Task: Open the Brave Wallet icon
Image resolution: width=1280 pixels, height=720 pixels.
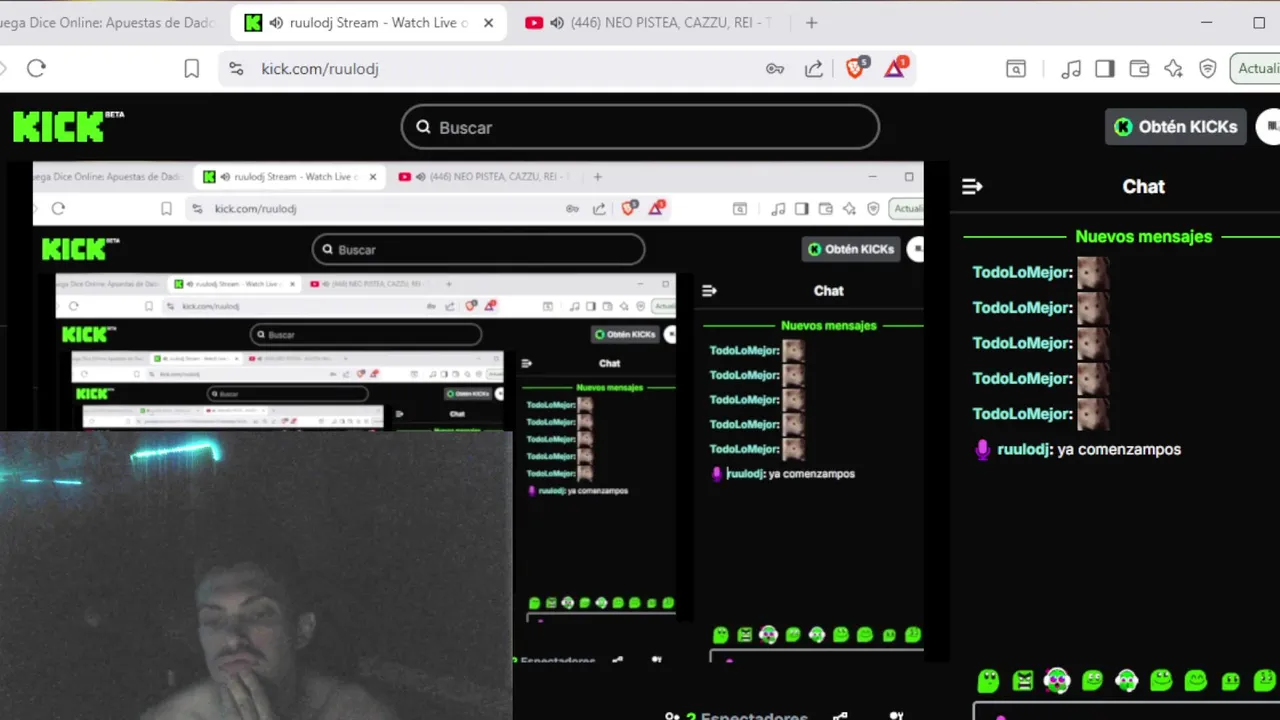Action: pos(1139,68)
